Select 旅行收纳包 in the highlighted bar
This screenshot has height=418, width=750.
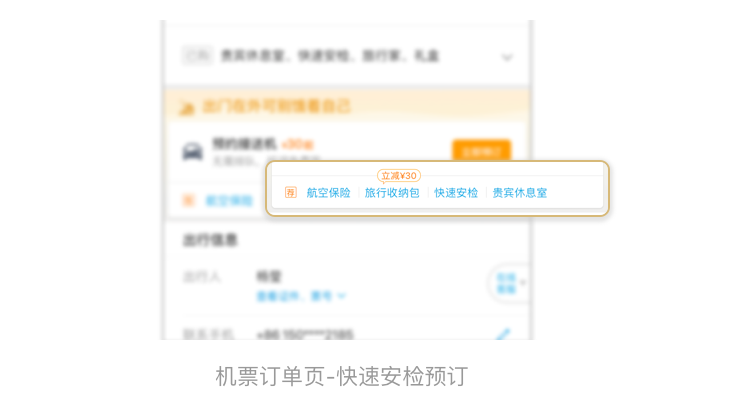[x=392, y=193]
